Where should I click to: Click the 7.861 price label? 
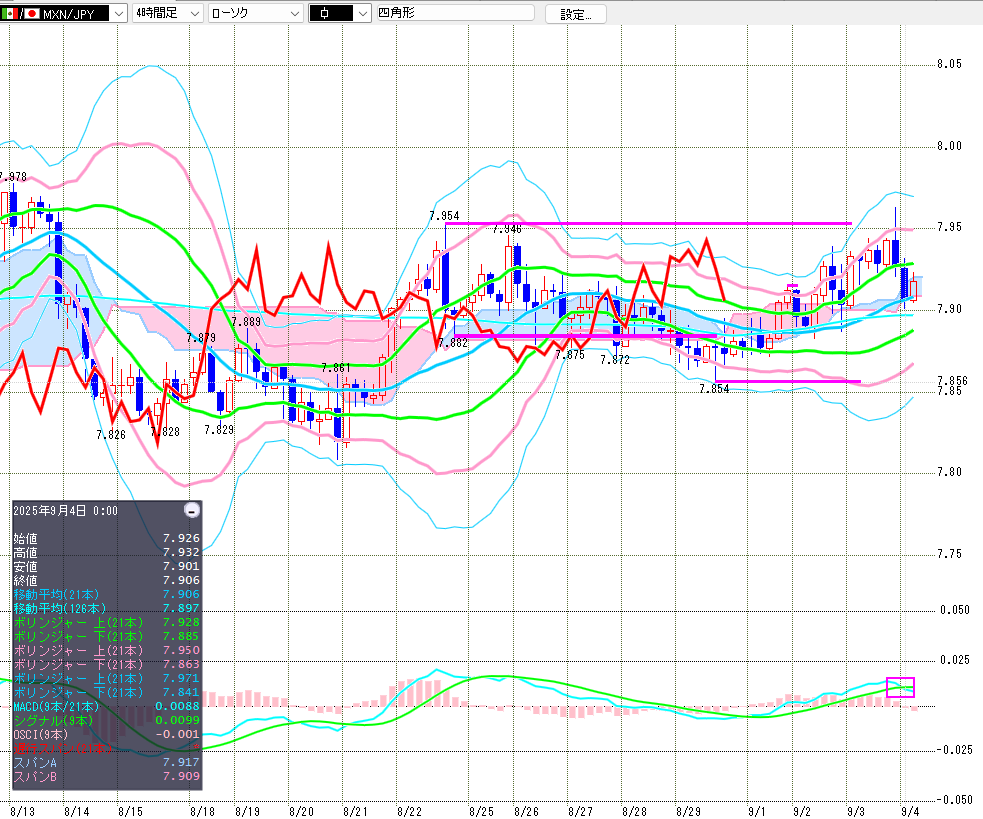(x=335, y=367)
